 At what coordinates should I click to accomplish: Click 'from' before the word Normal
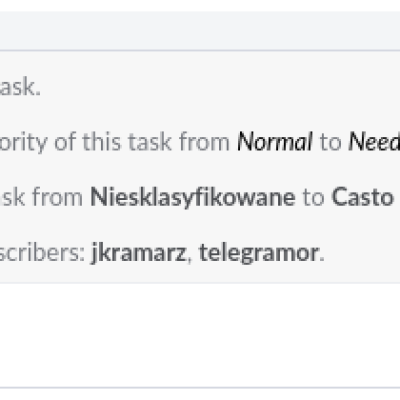pyautogui.click(x=204, y=142)
